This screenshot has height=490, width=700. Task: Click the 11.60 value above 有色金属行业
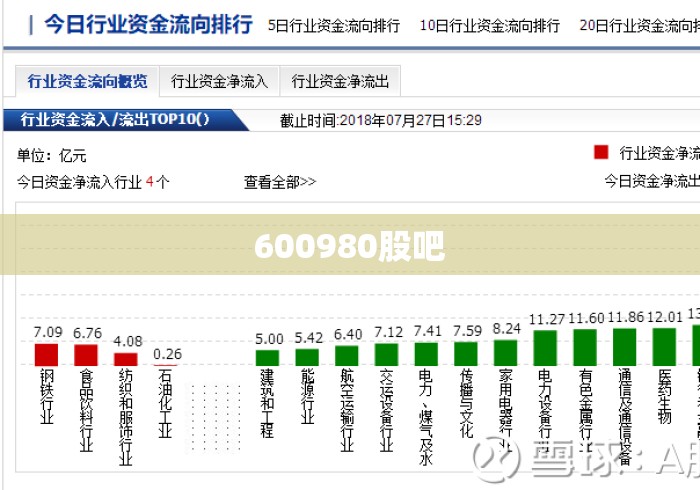click(x=586, y=318)
